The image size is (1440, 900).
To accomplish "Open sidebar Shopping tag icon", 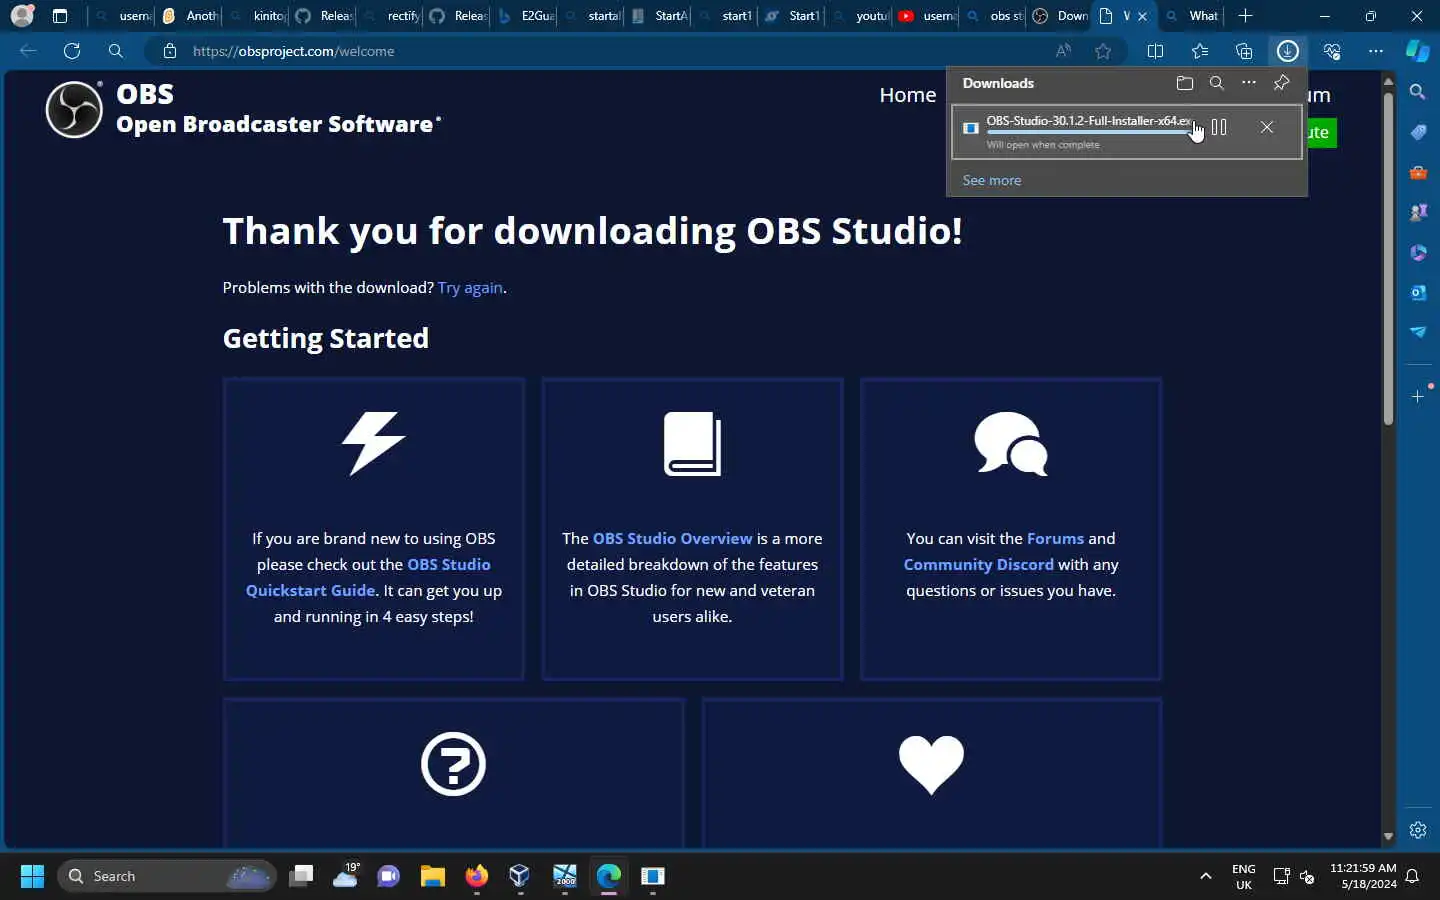I will click(1418, 132).
